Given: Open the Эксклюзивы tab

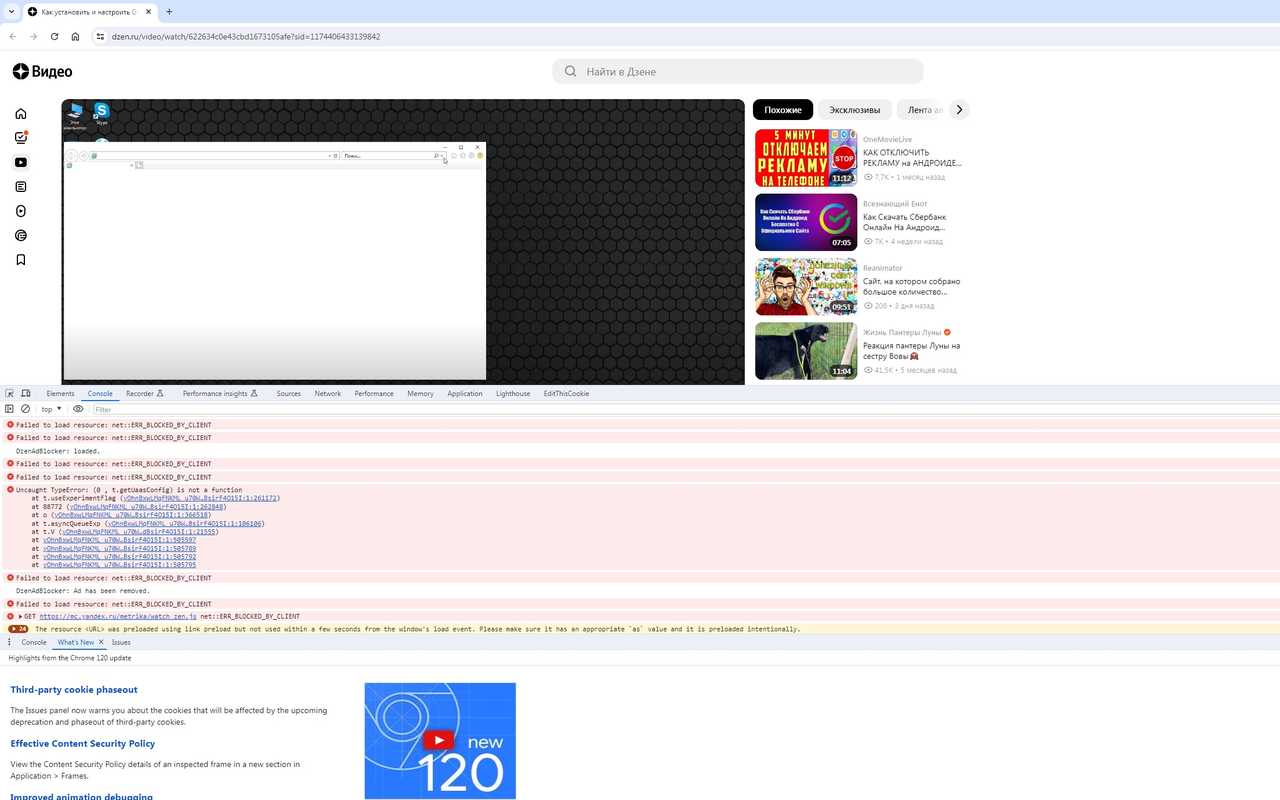Looking at the screenshot, I should (x=855, y=110).
